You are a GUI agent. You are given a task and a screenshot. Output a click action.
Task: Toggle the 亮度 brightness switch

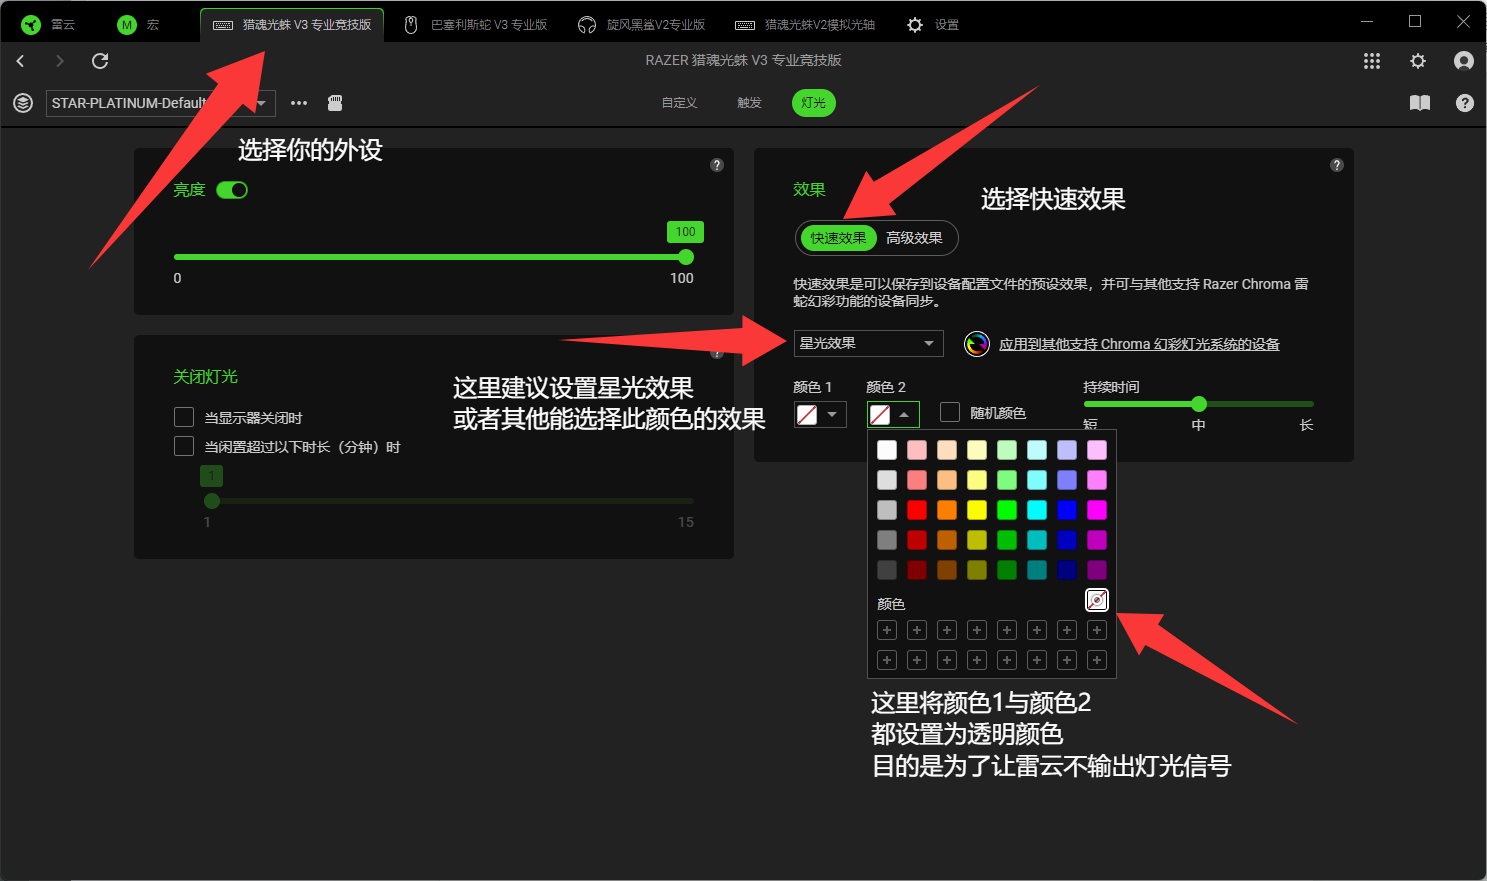[x=232, y=190]
